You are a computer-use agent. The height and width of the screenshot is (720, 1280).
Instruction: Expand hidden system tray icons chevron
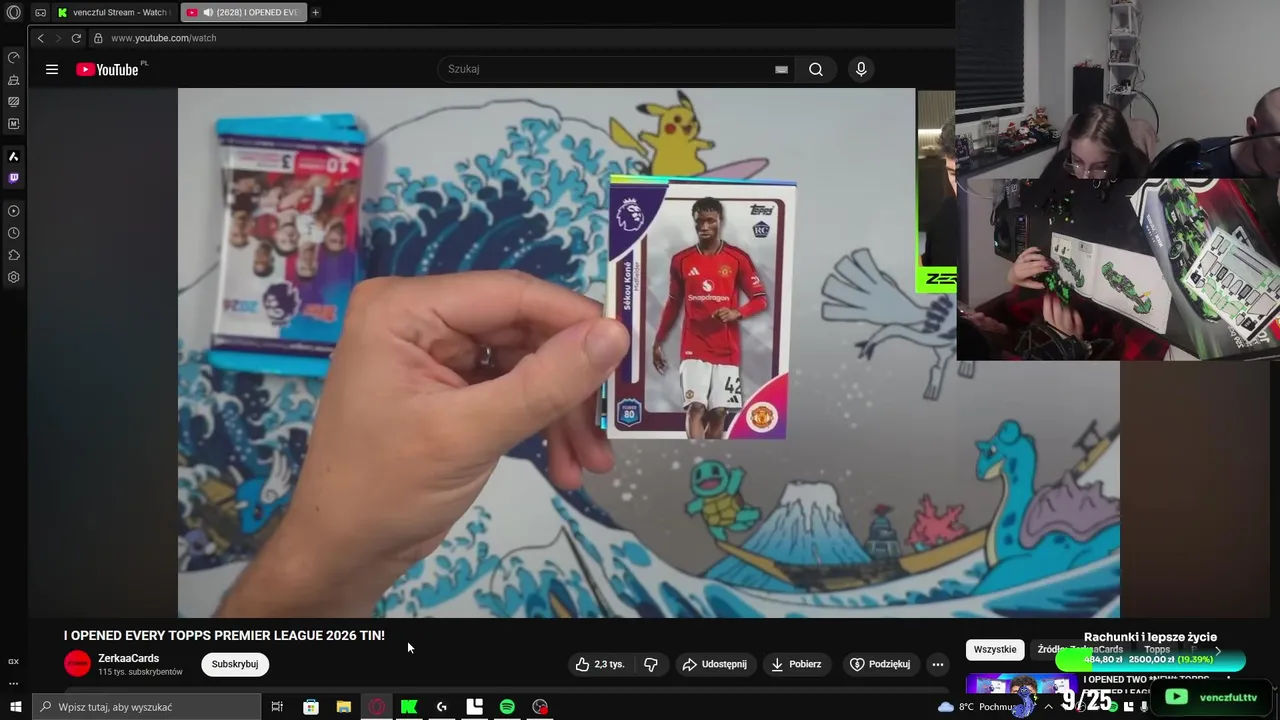click(x=1048, y=707)
